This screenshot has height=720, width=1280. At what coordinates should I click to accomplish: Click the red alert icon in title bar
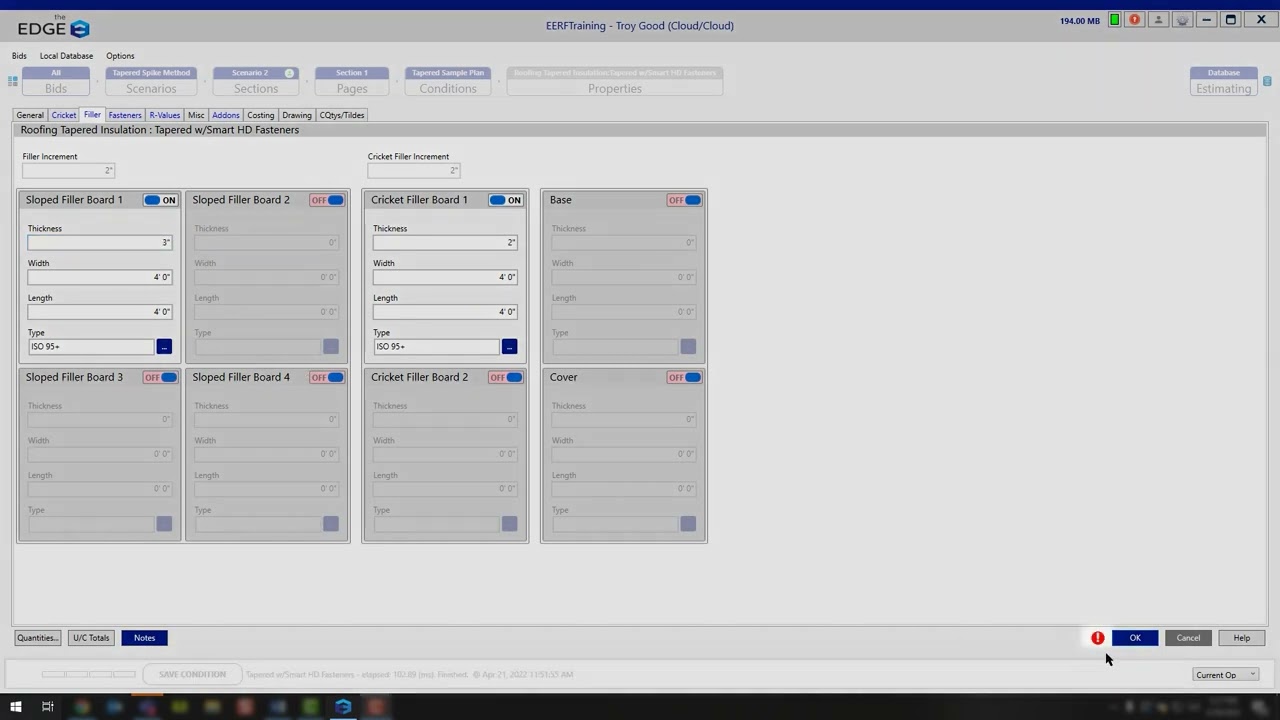1135,20
